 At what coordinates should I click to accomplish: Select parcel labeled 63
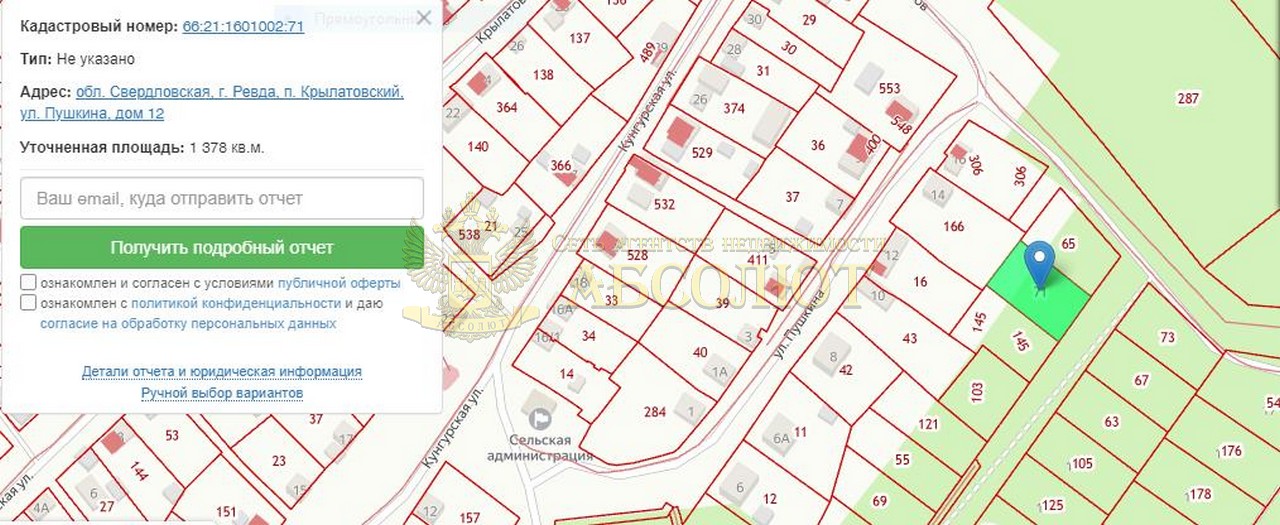click(x=1112, y=422)
